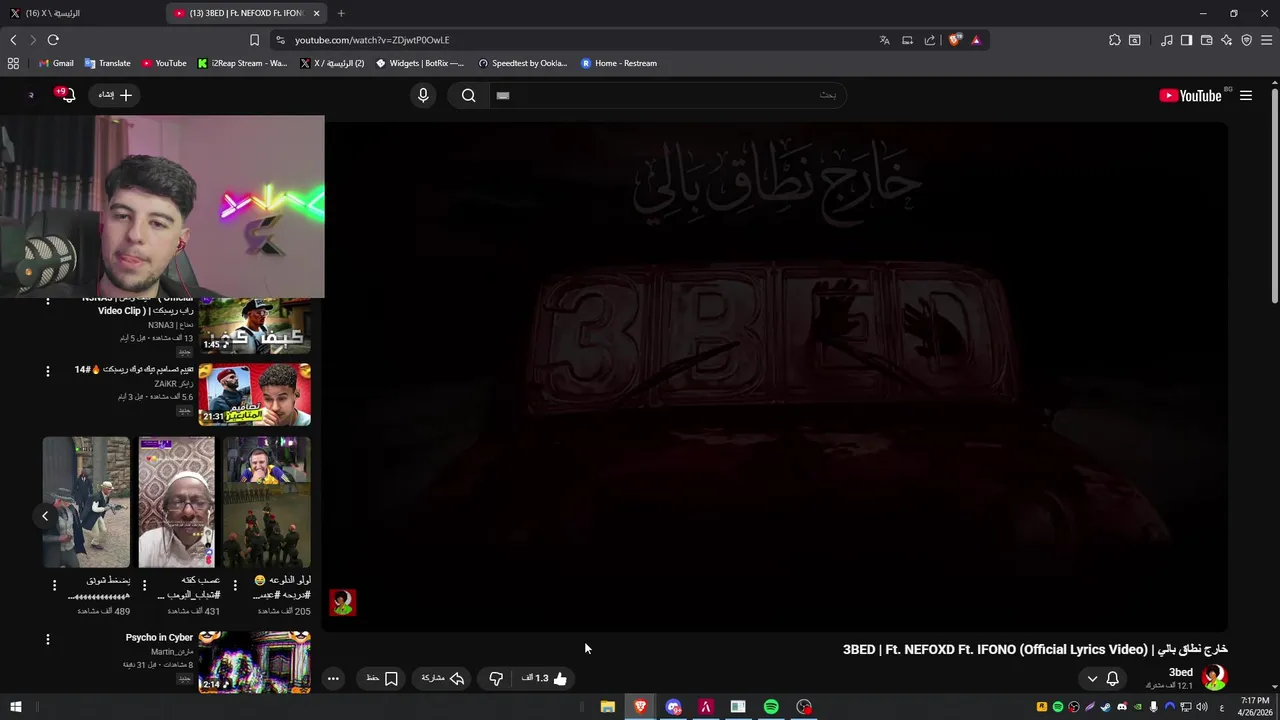Open options for the 205 ألف short
The height and width of the screenshot is (720, 1280).
pos(235,585)
